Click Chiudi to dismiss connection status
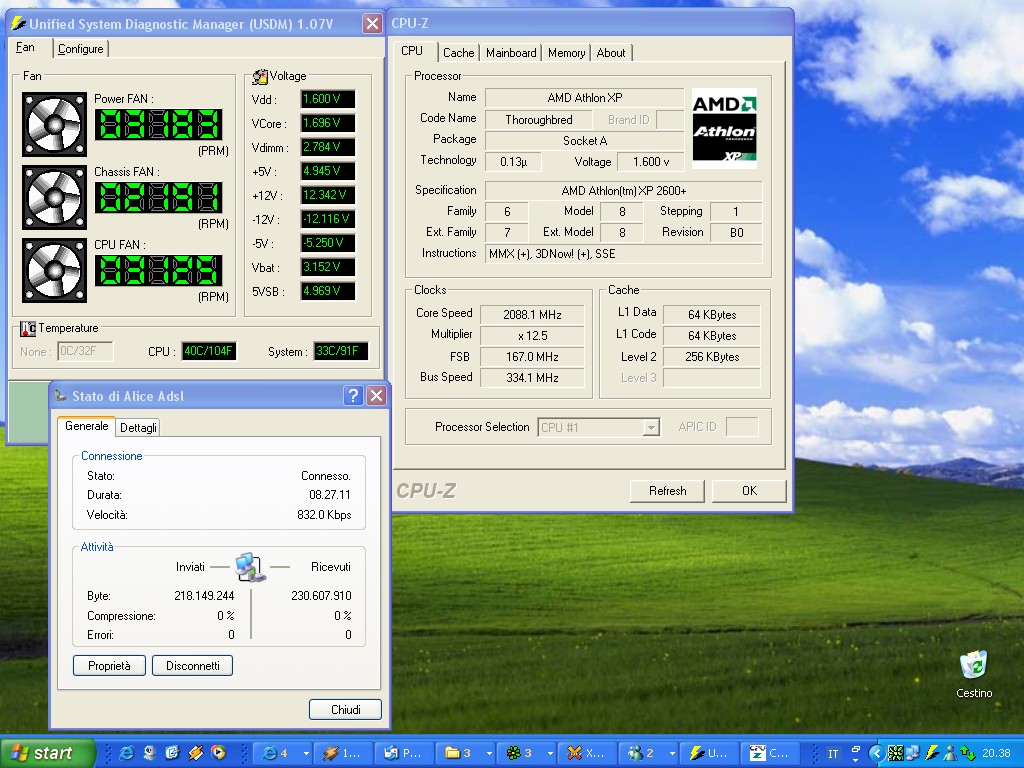The image size is (1024, 768). coord(345,710)
